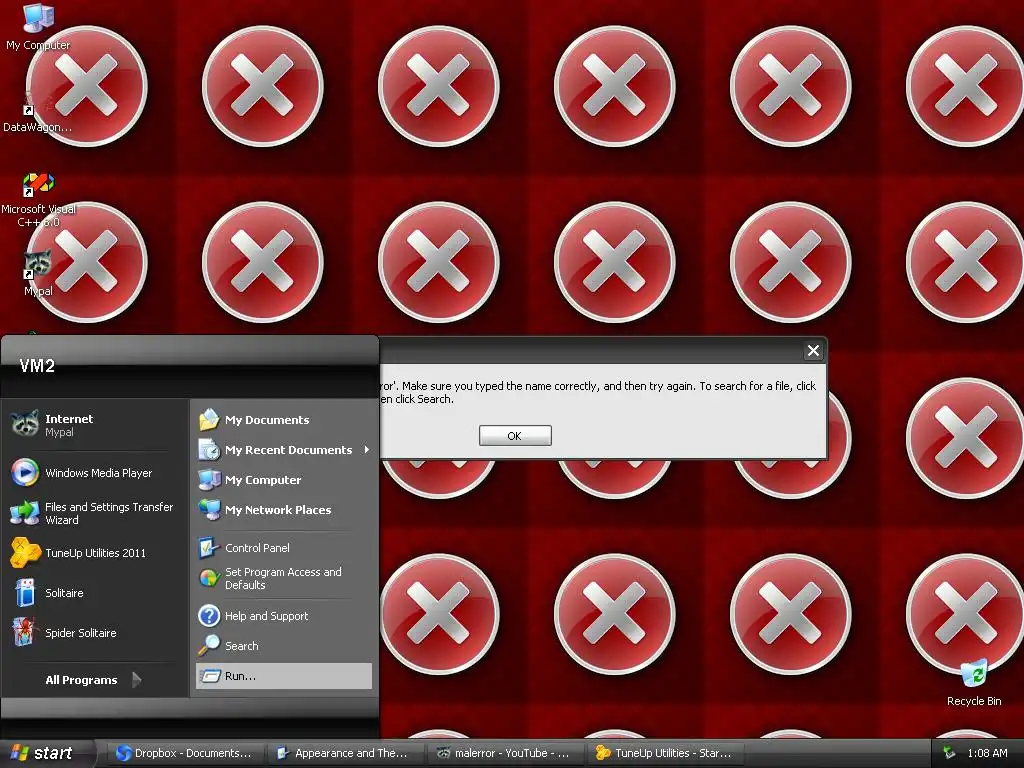Launch Microsoft Visual C++ 6.0 shortcut
This screenshot has width=1024, height=768.
(39, 199)
